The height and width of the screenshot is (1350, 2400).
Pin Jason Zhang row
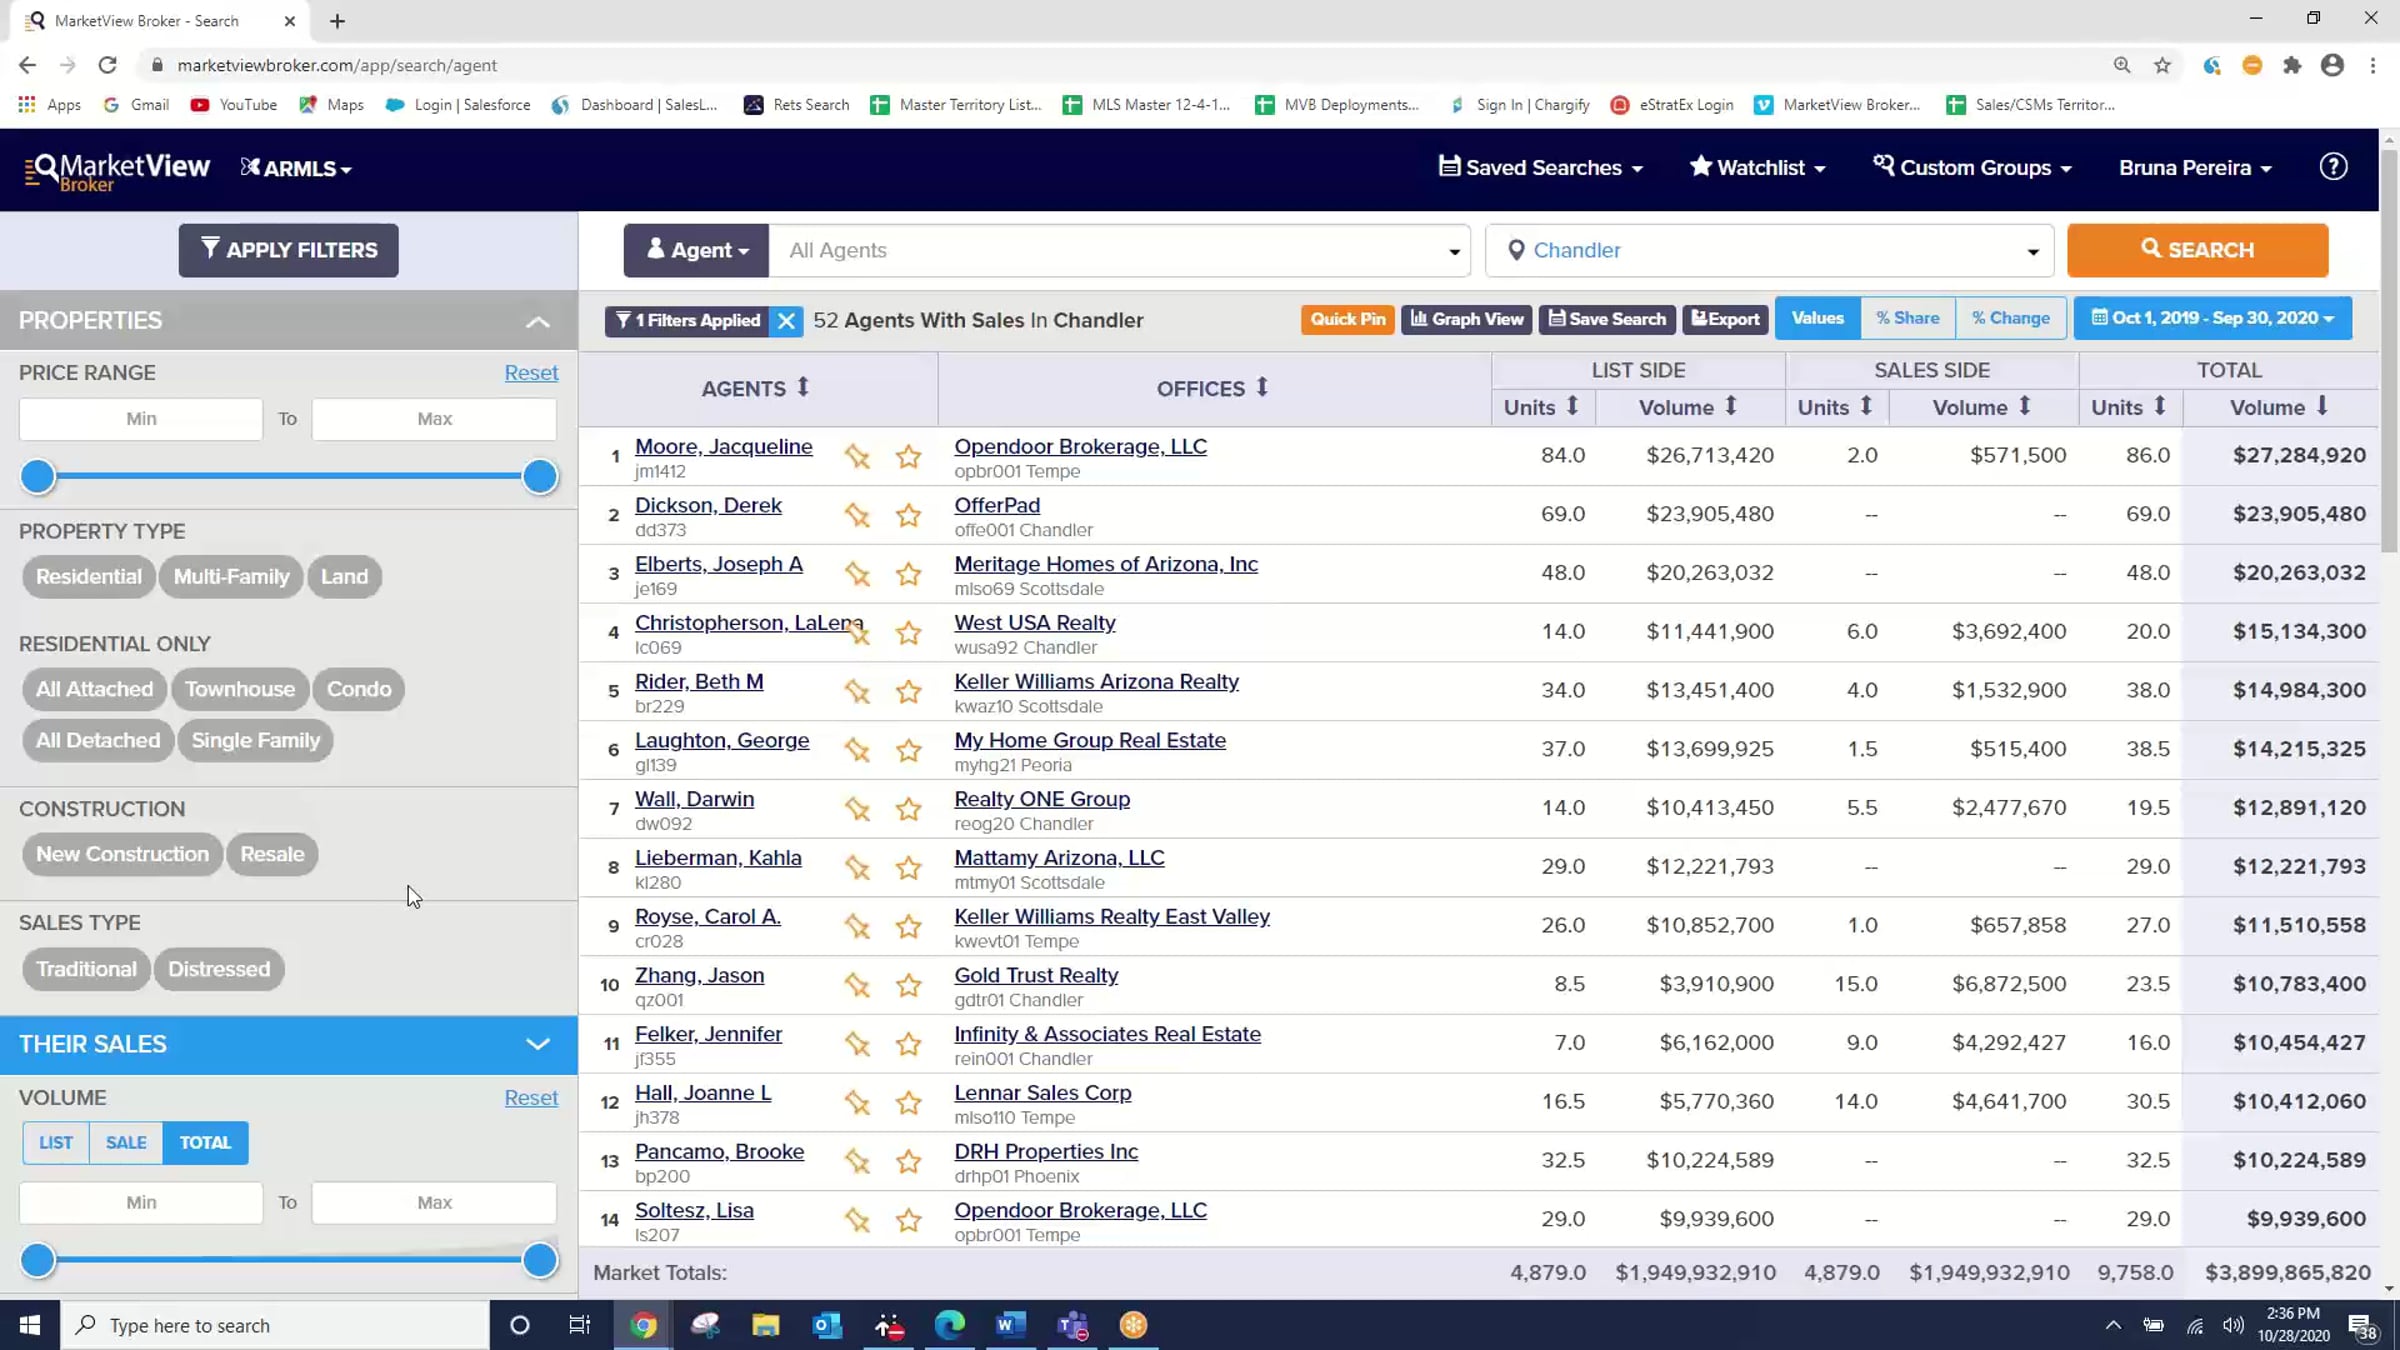pyautogui.click(x=857, y=985)
